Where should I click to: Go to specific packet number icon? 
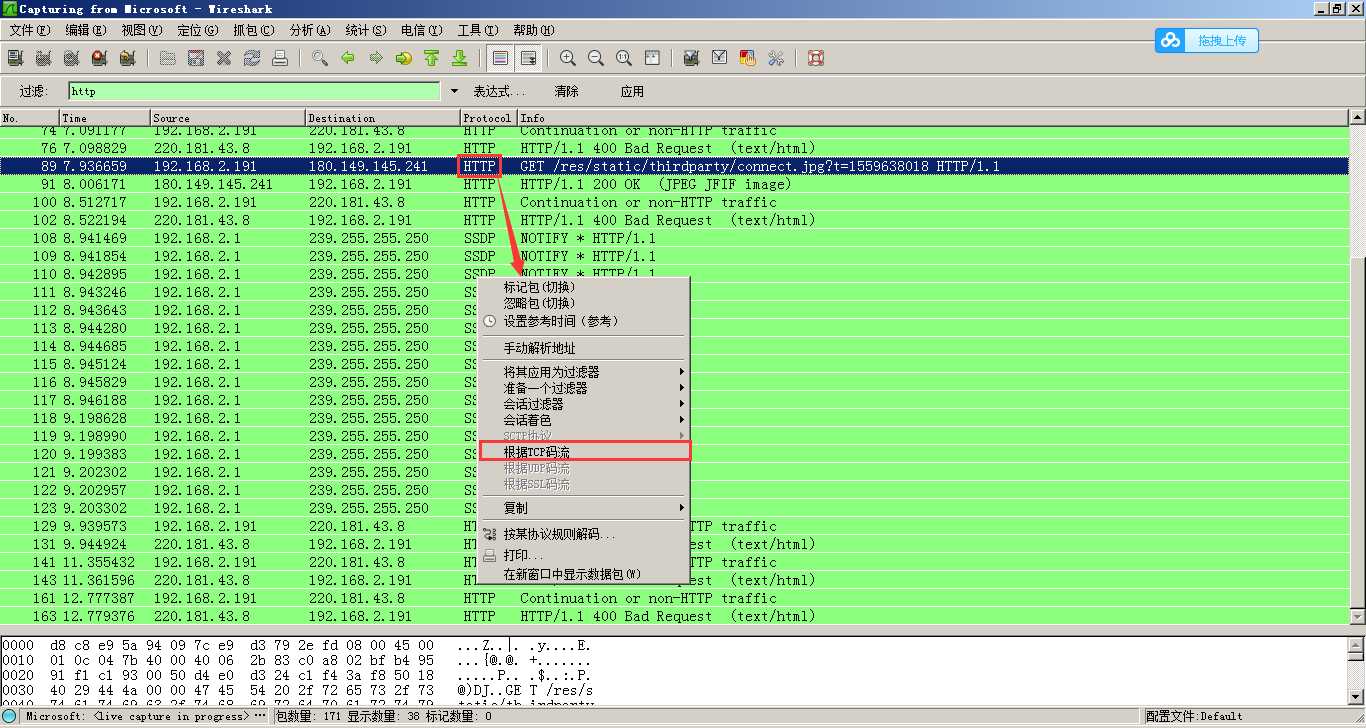(404, 58)
